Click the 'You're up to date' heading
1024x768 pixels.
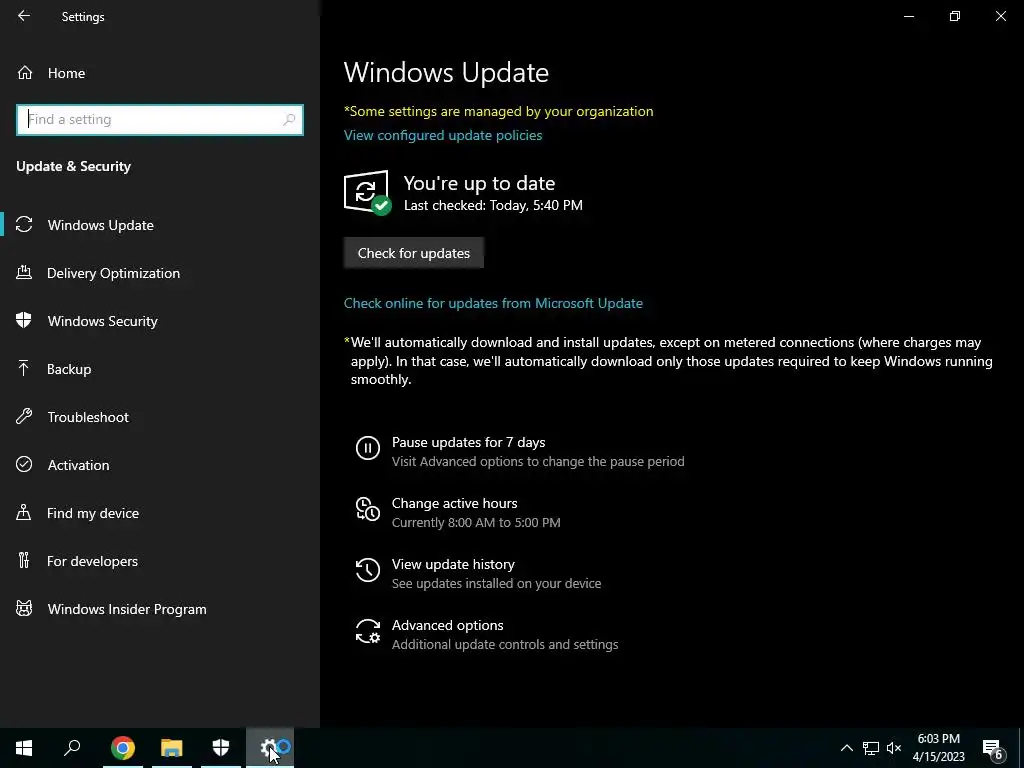[479, 184]
